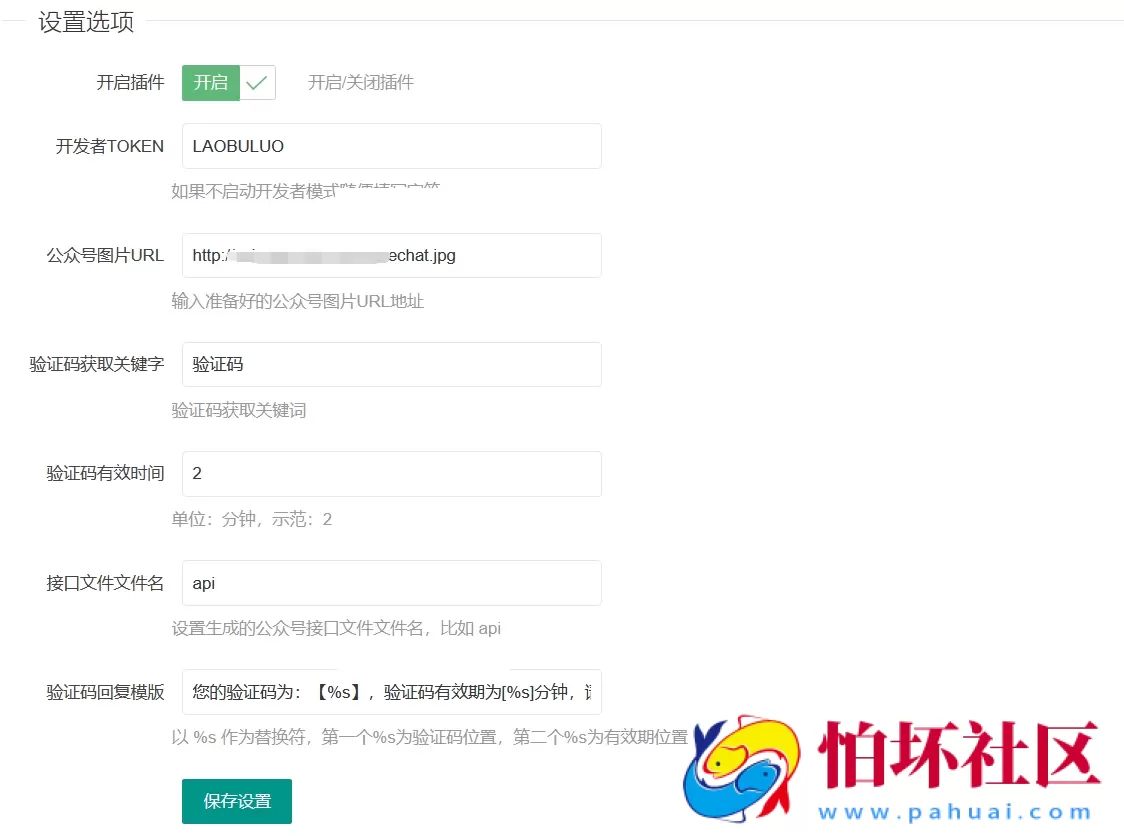Click the 设置选项 section heading
The width and height of the screenshot is (1124, 836).
coord(85,22)
